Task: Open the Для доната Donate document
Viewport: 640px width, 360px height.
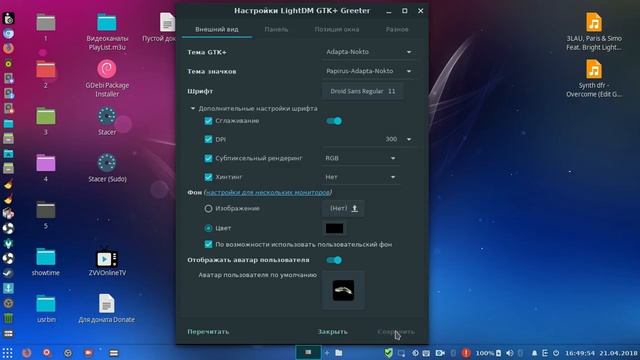Action: [x=107, y=304]
